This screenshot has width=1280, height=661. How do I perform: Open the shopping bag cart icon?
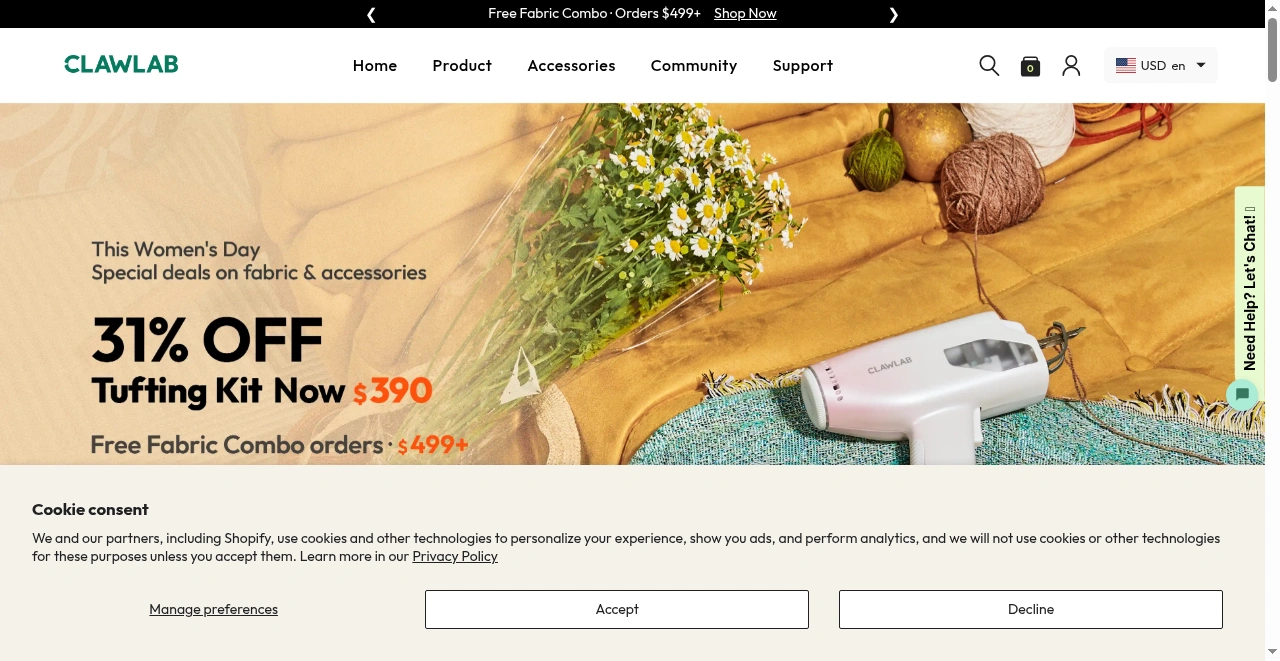(x=1030, y=66)
